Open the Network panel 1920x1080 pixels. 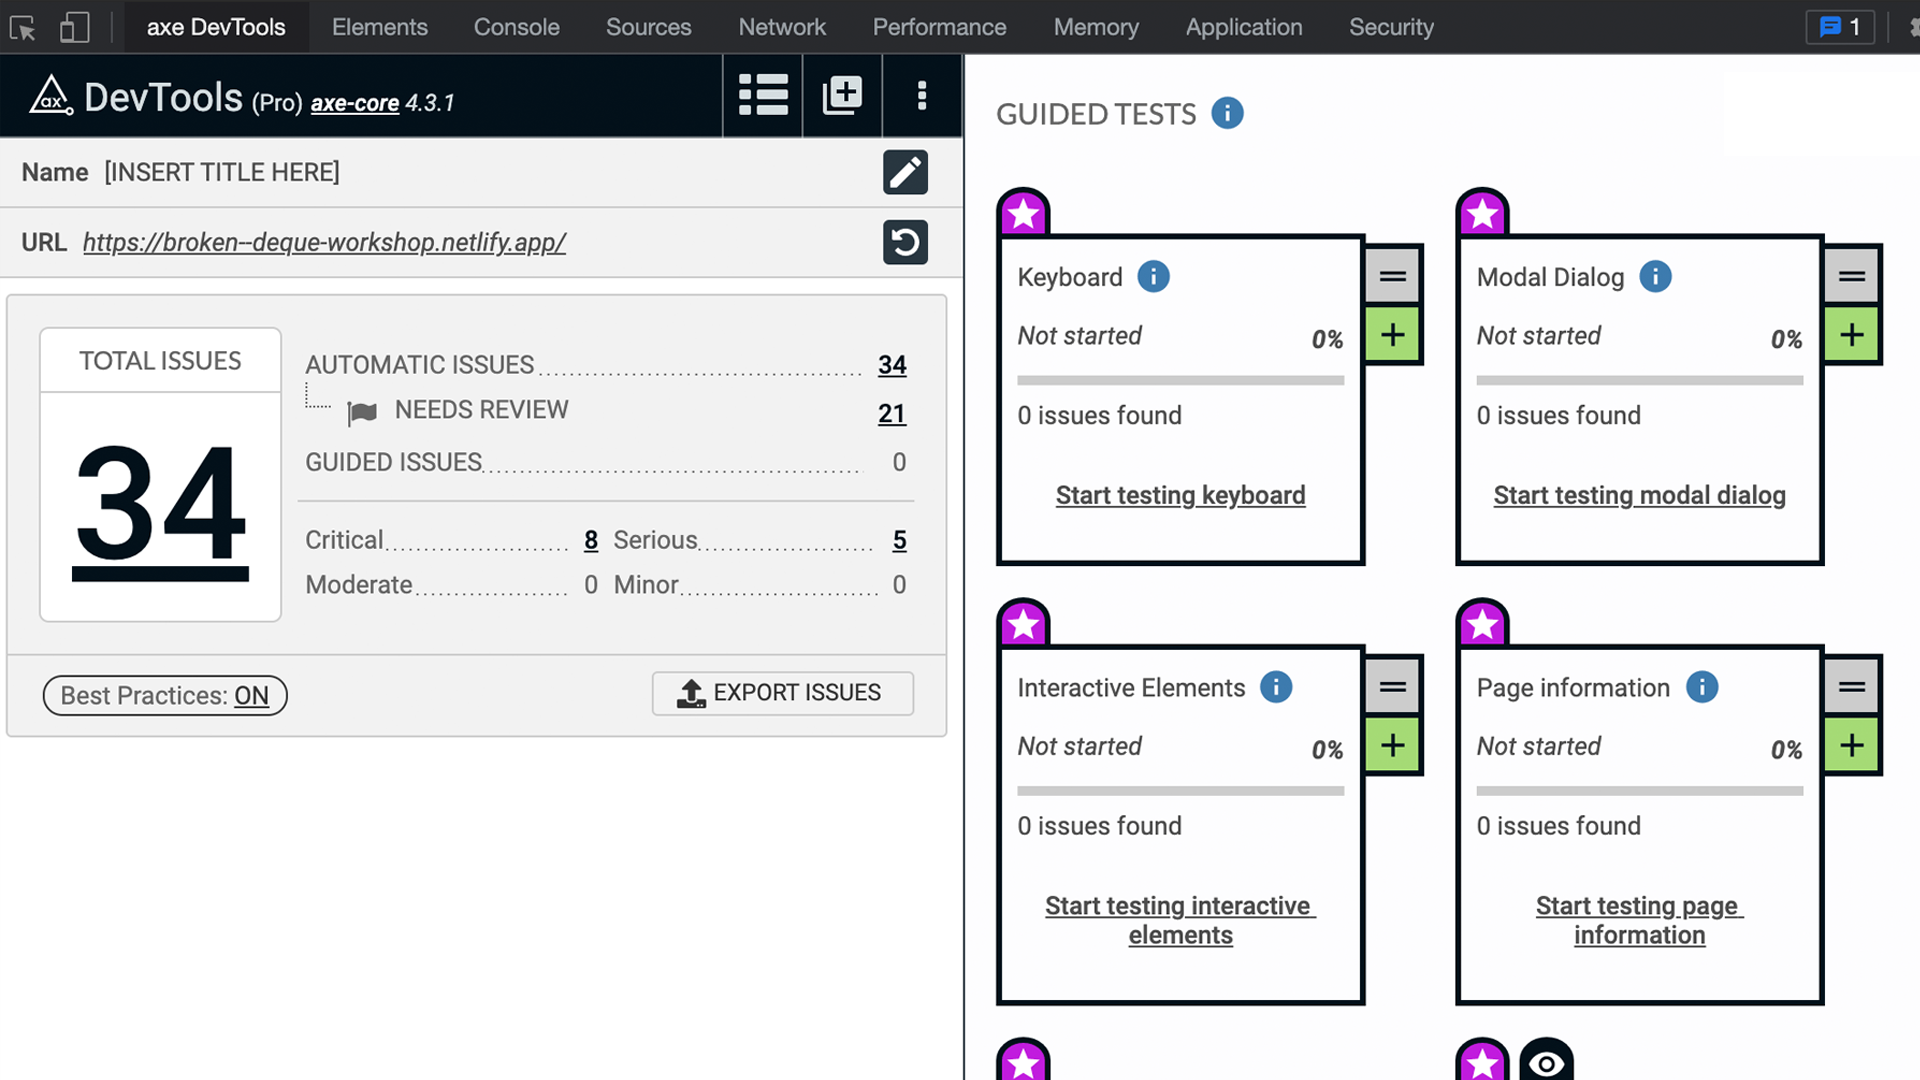point(781,27)
